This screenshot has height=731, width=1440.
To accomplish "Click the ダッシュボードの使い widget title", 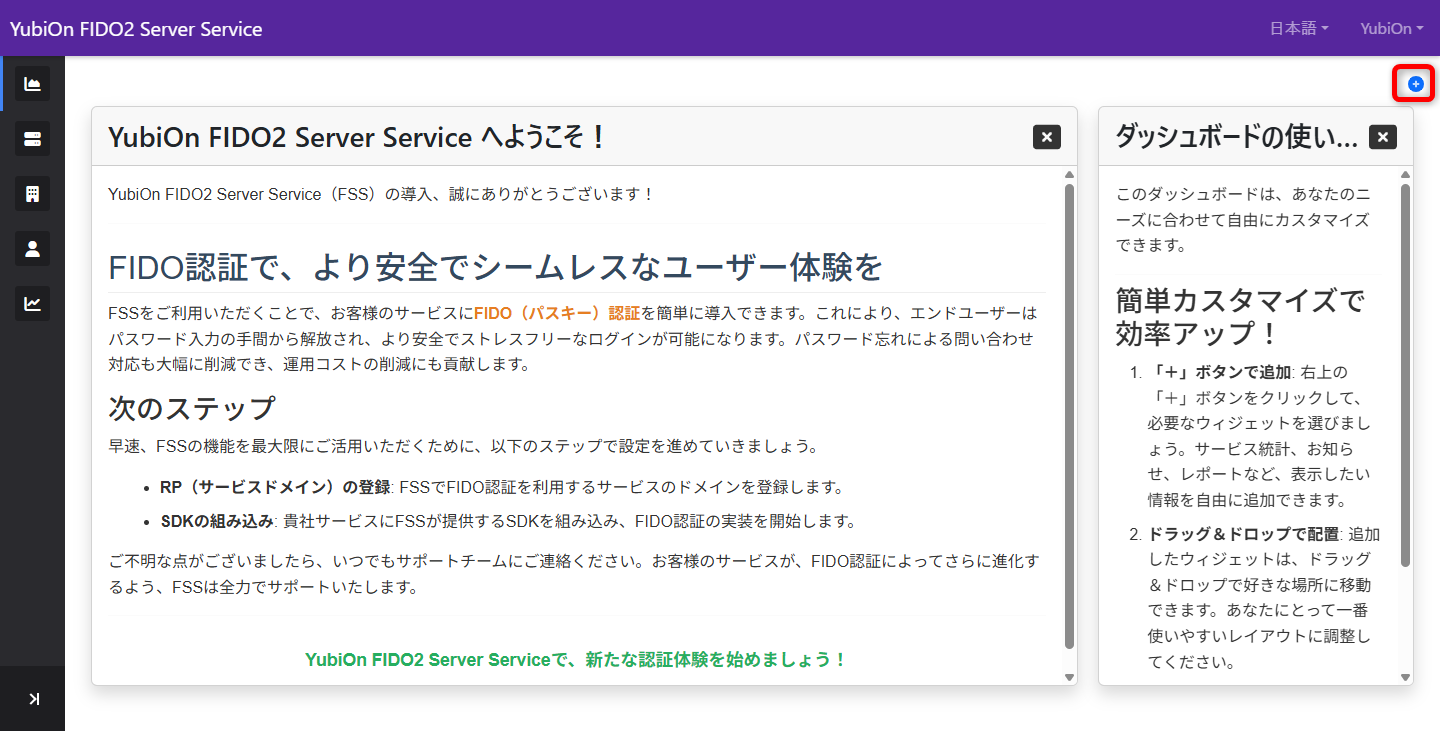I will (x=1236, y=137).
